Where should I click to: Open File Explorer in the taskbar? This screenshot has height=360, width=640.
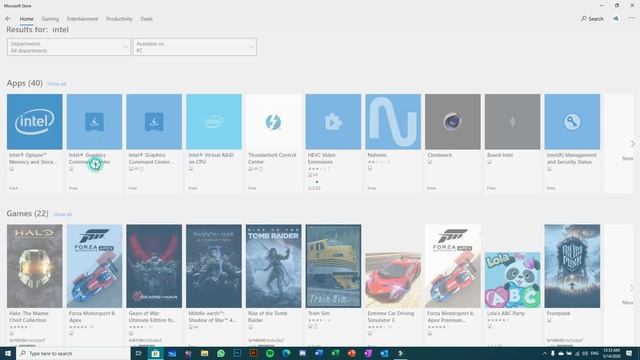(x=204, y=353)
